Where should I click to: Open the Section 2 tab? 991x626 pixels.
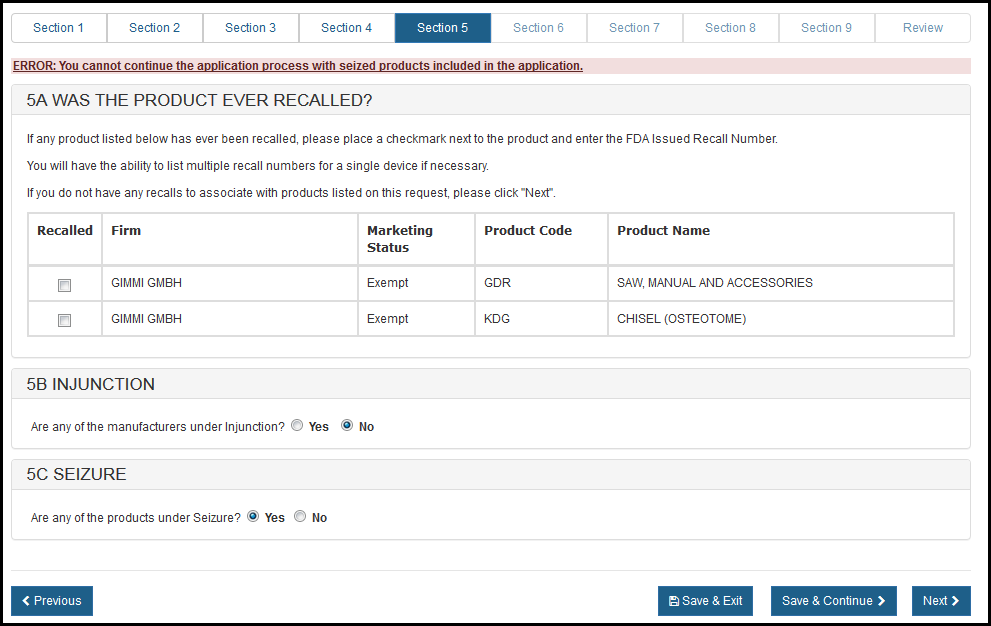155,28
